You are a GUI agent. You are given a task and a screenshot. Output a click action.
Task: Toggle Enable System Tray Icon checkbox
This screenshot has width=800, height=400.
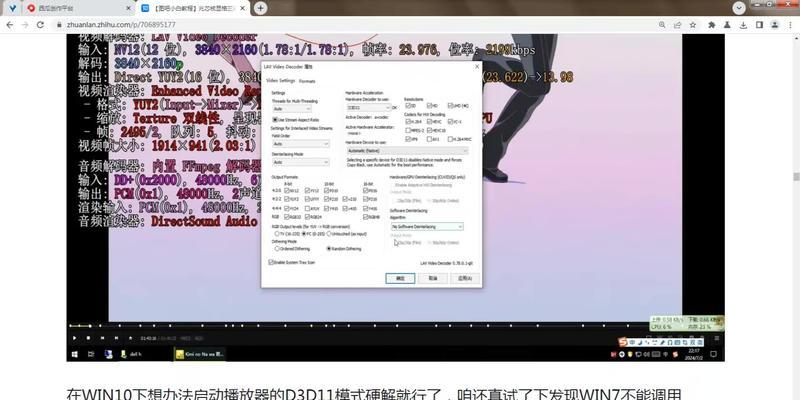[271, 262]
